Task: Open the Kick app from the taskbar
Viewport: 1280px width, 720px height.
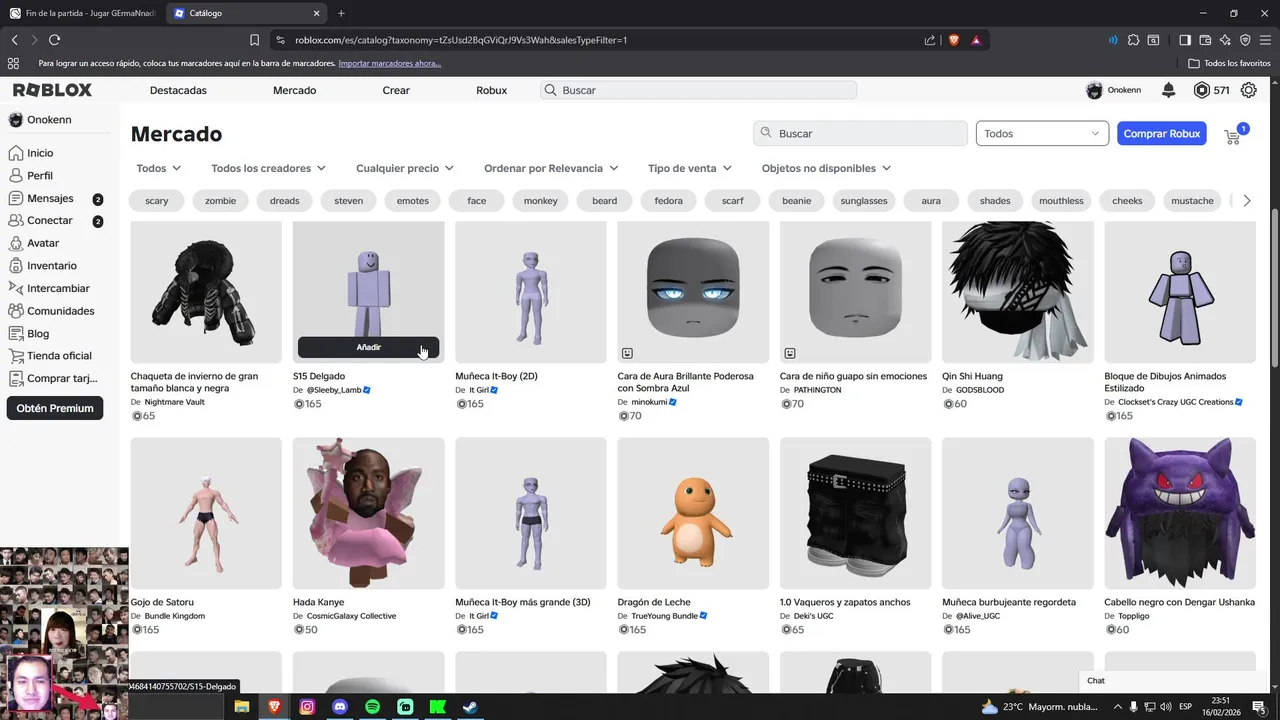Action: coord(437,707)
